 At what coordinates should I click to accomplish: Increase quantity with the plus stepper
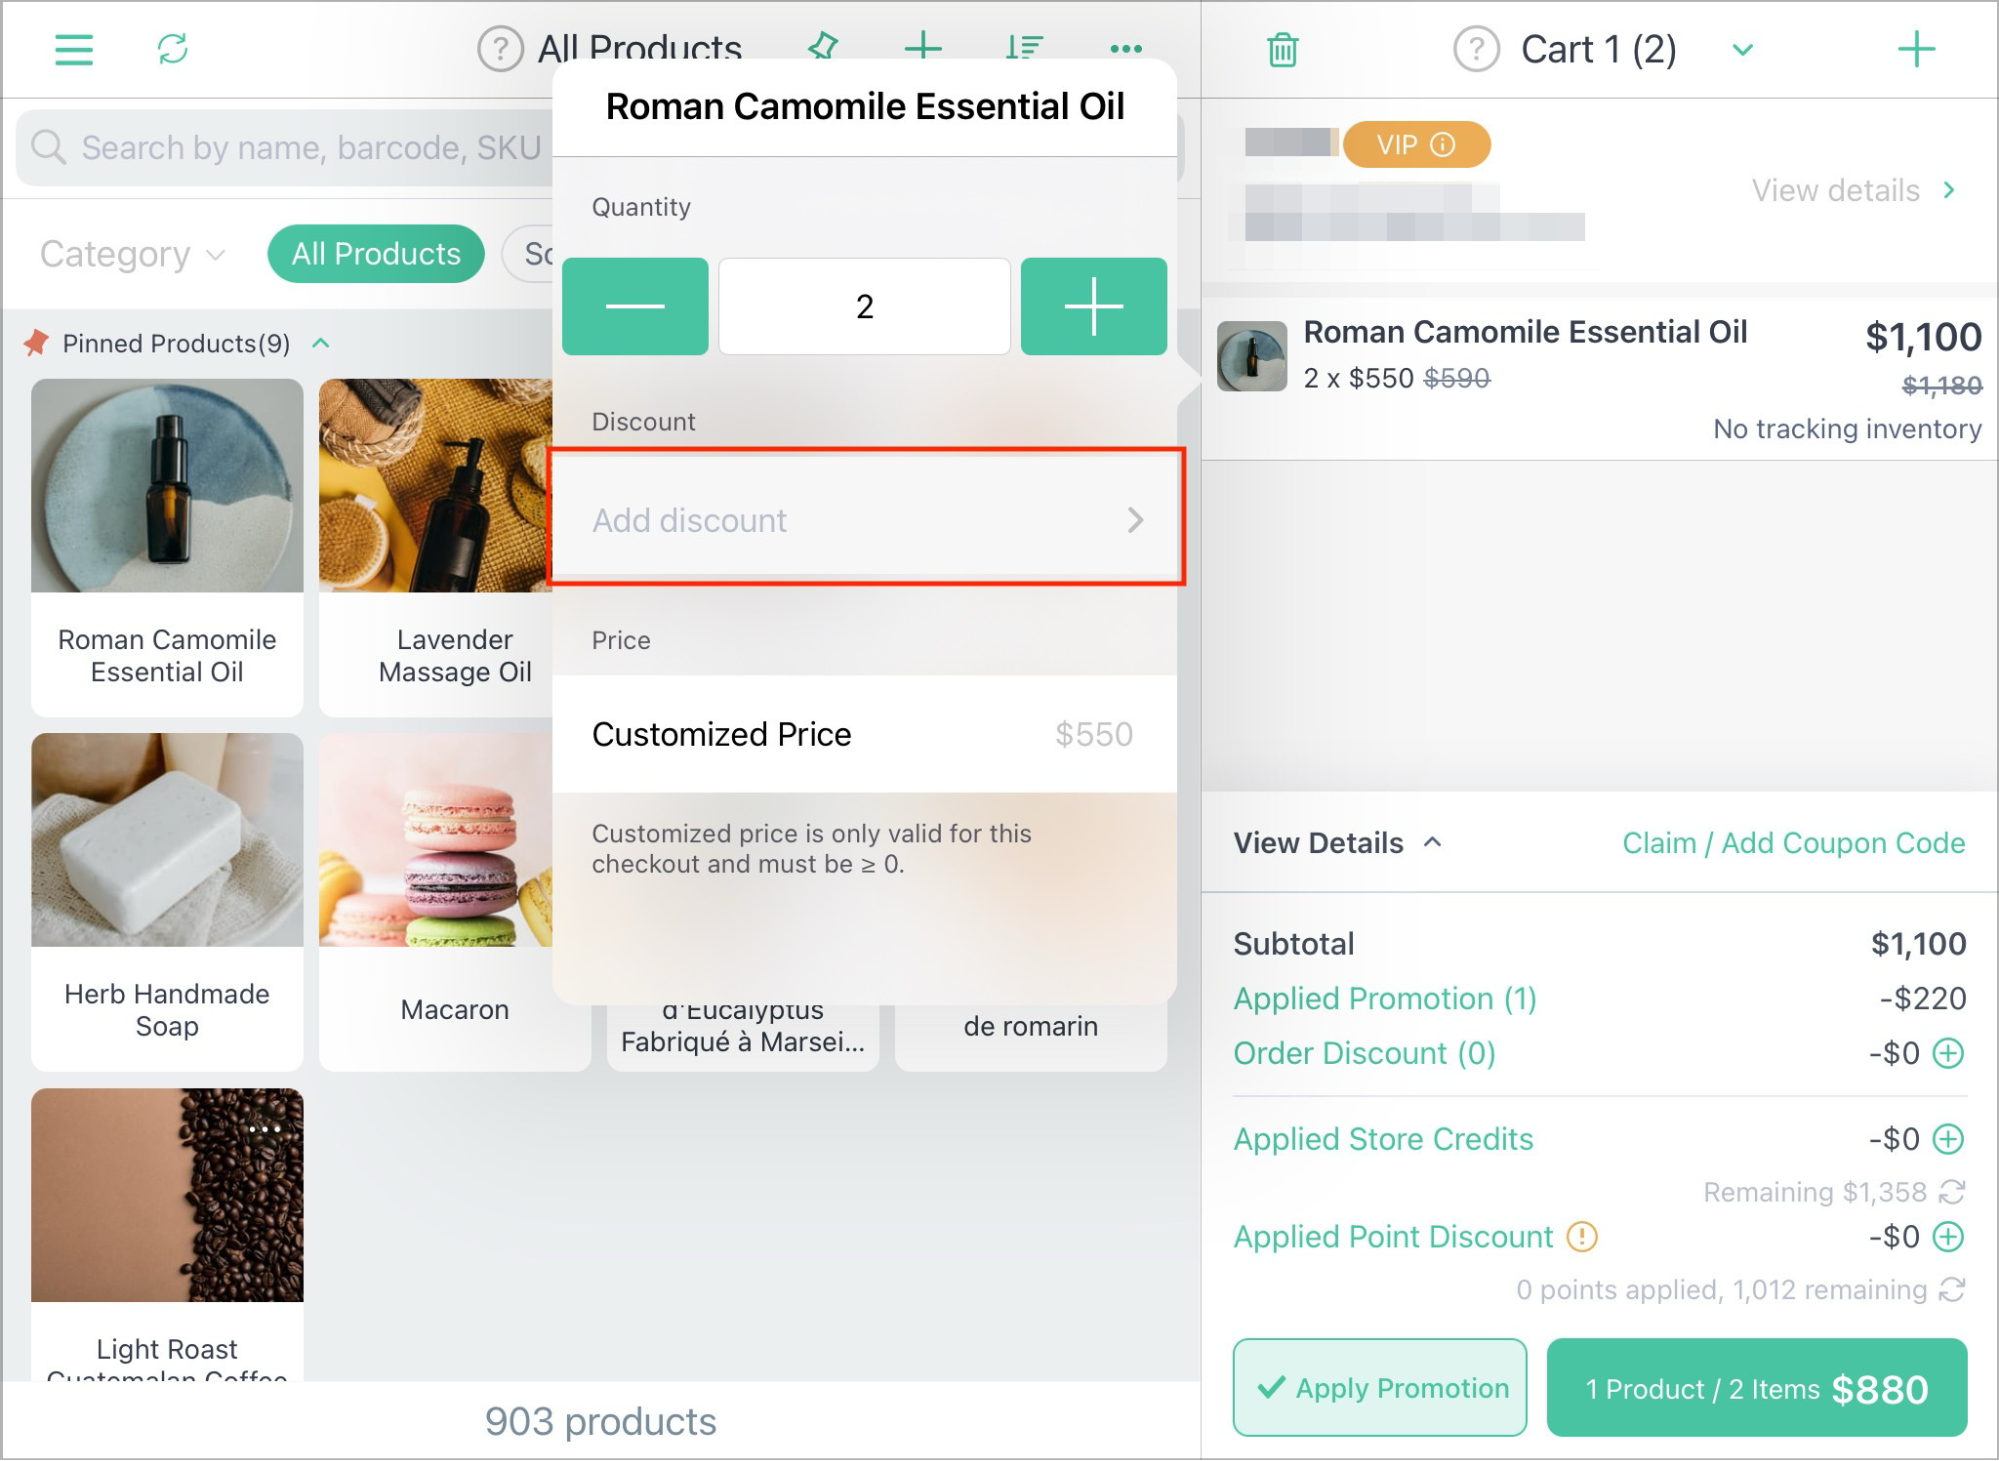click(x=1094, y=306)
